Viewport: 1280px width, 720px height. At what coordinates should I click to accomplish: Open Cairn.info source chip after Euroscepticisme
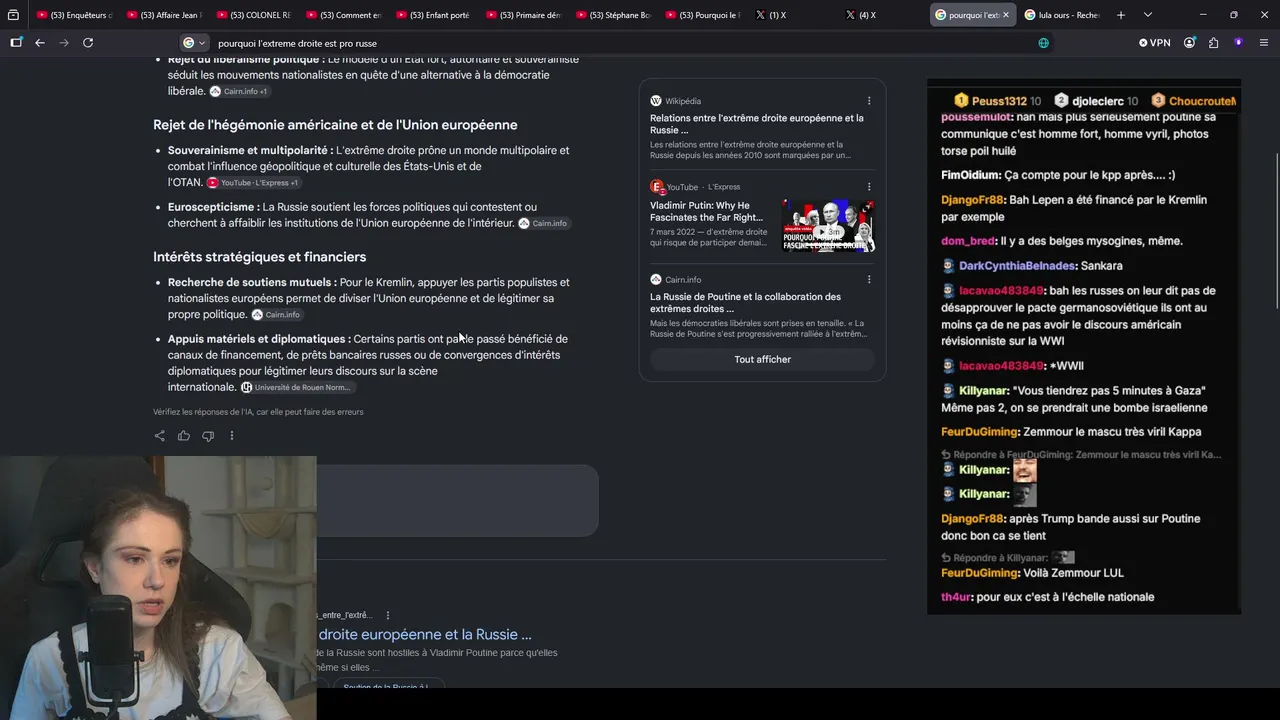tap(544, 223)
